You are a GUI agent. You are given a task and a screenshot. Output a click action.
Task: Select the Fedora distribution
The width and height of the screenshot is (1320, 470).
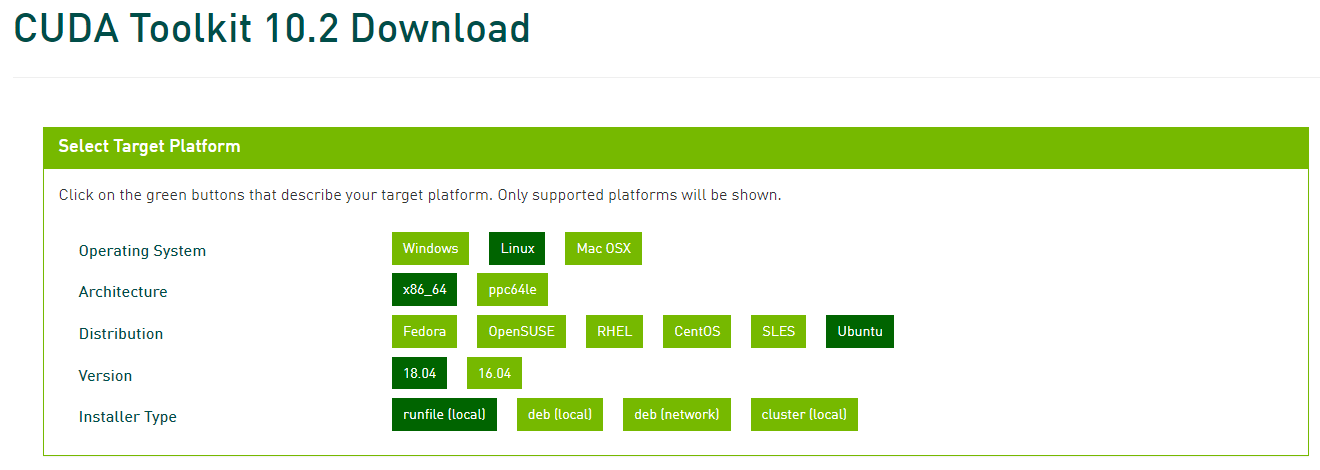424,332
